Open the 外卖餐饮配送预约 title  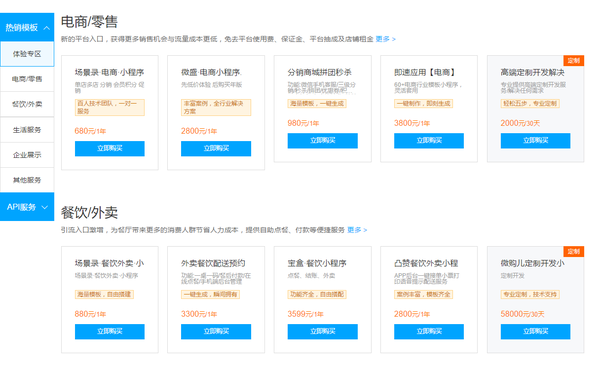click(x=213, y=263)
